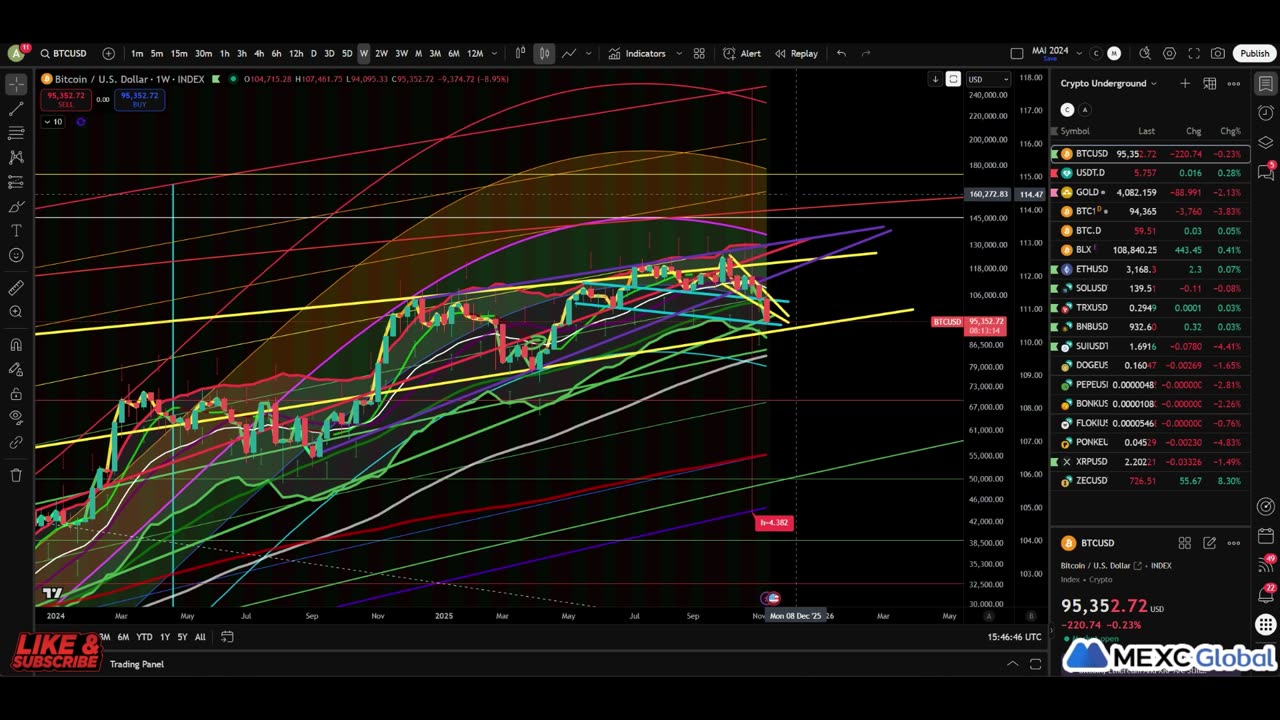Sort watchlist by Chg% column
Image resolution: width=1280 pixels, height=720 pixels.
(1230, 131)
